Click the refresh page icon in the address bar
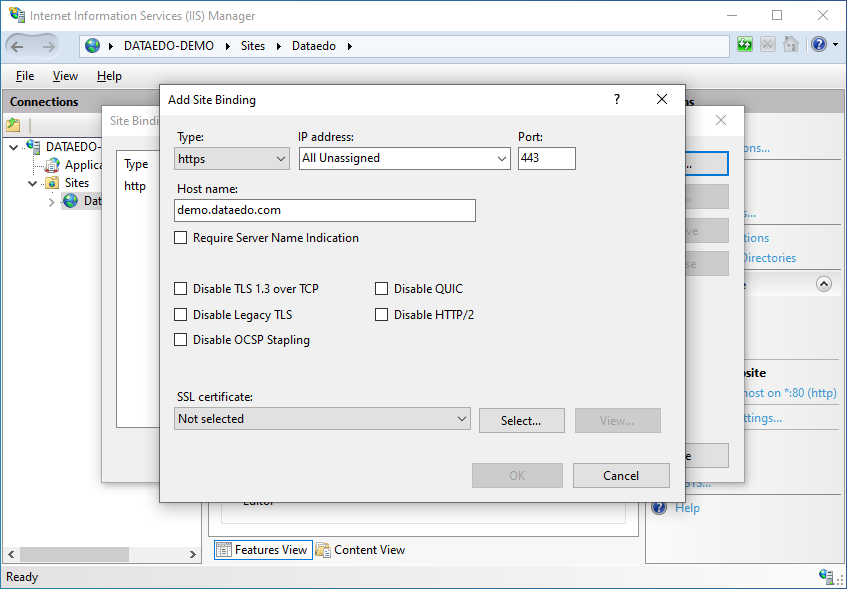The height and width of the screenshot is (589, 847). coord(745,45)
